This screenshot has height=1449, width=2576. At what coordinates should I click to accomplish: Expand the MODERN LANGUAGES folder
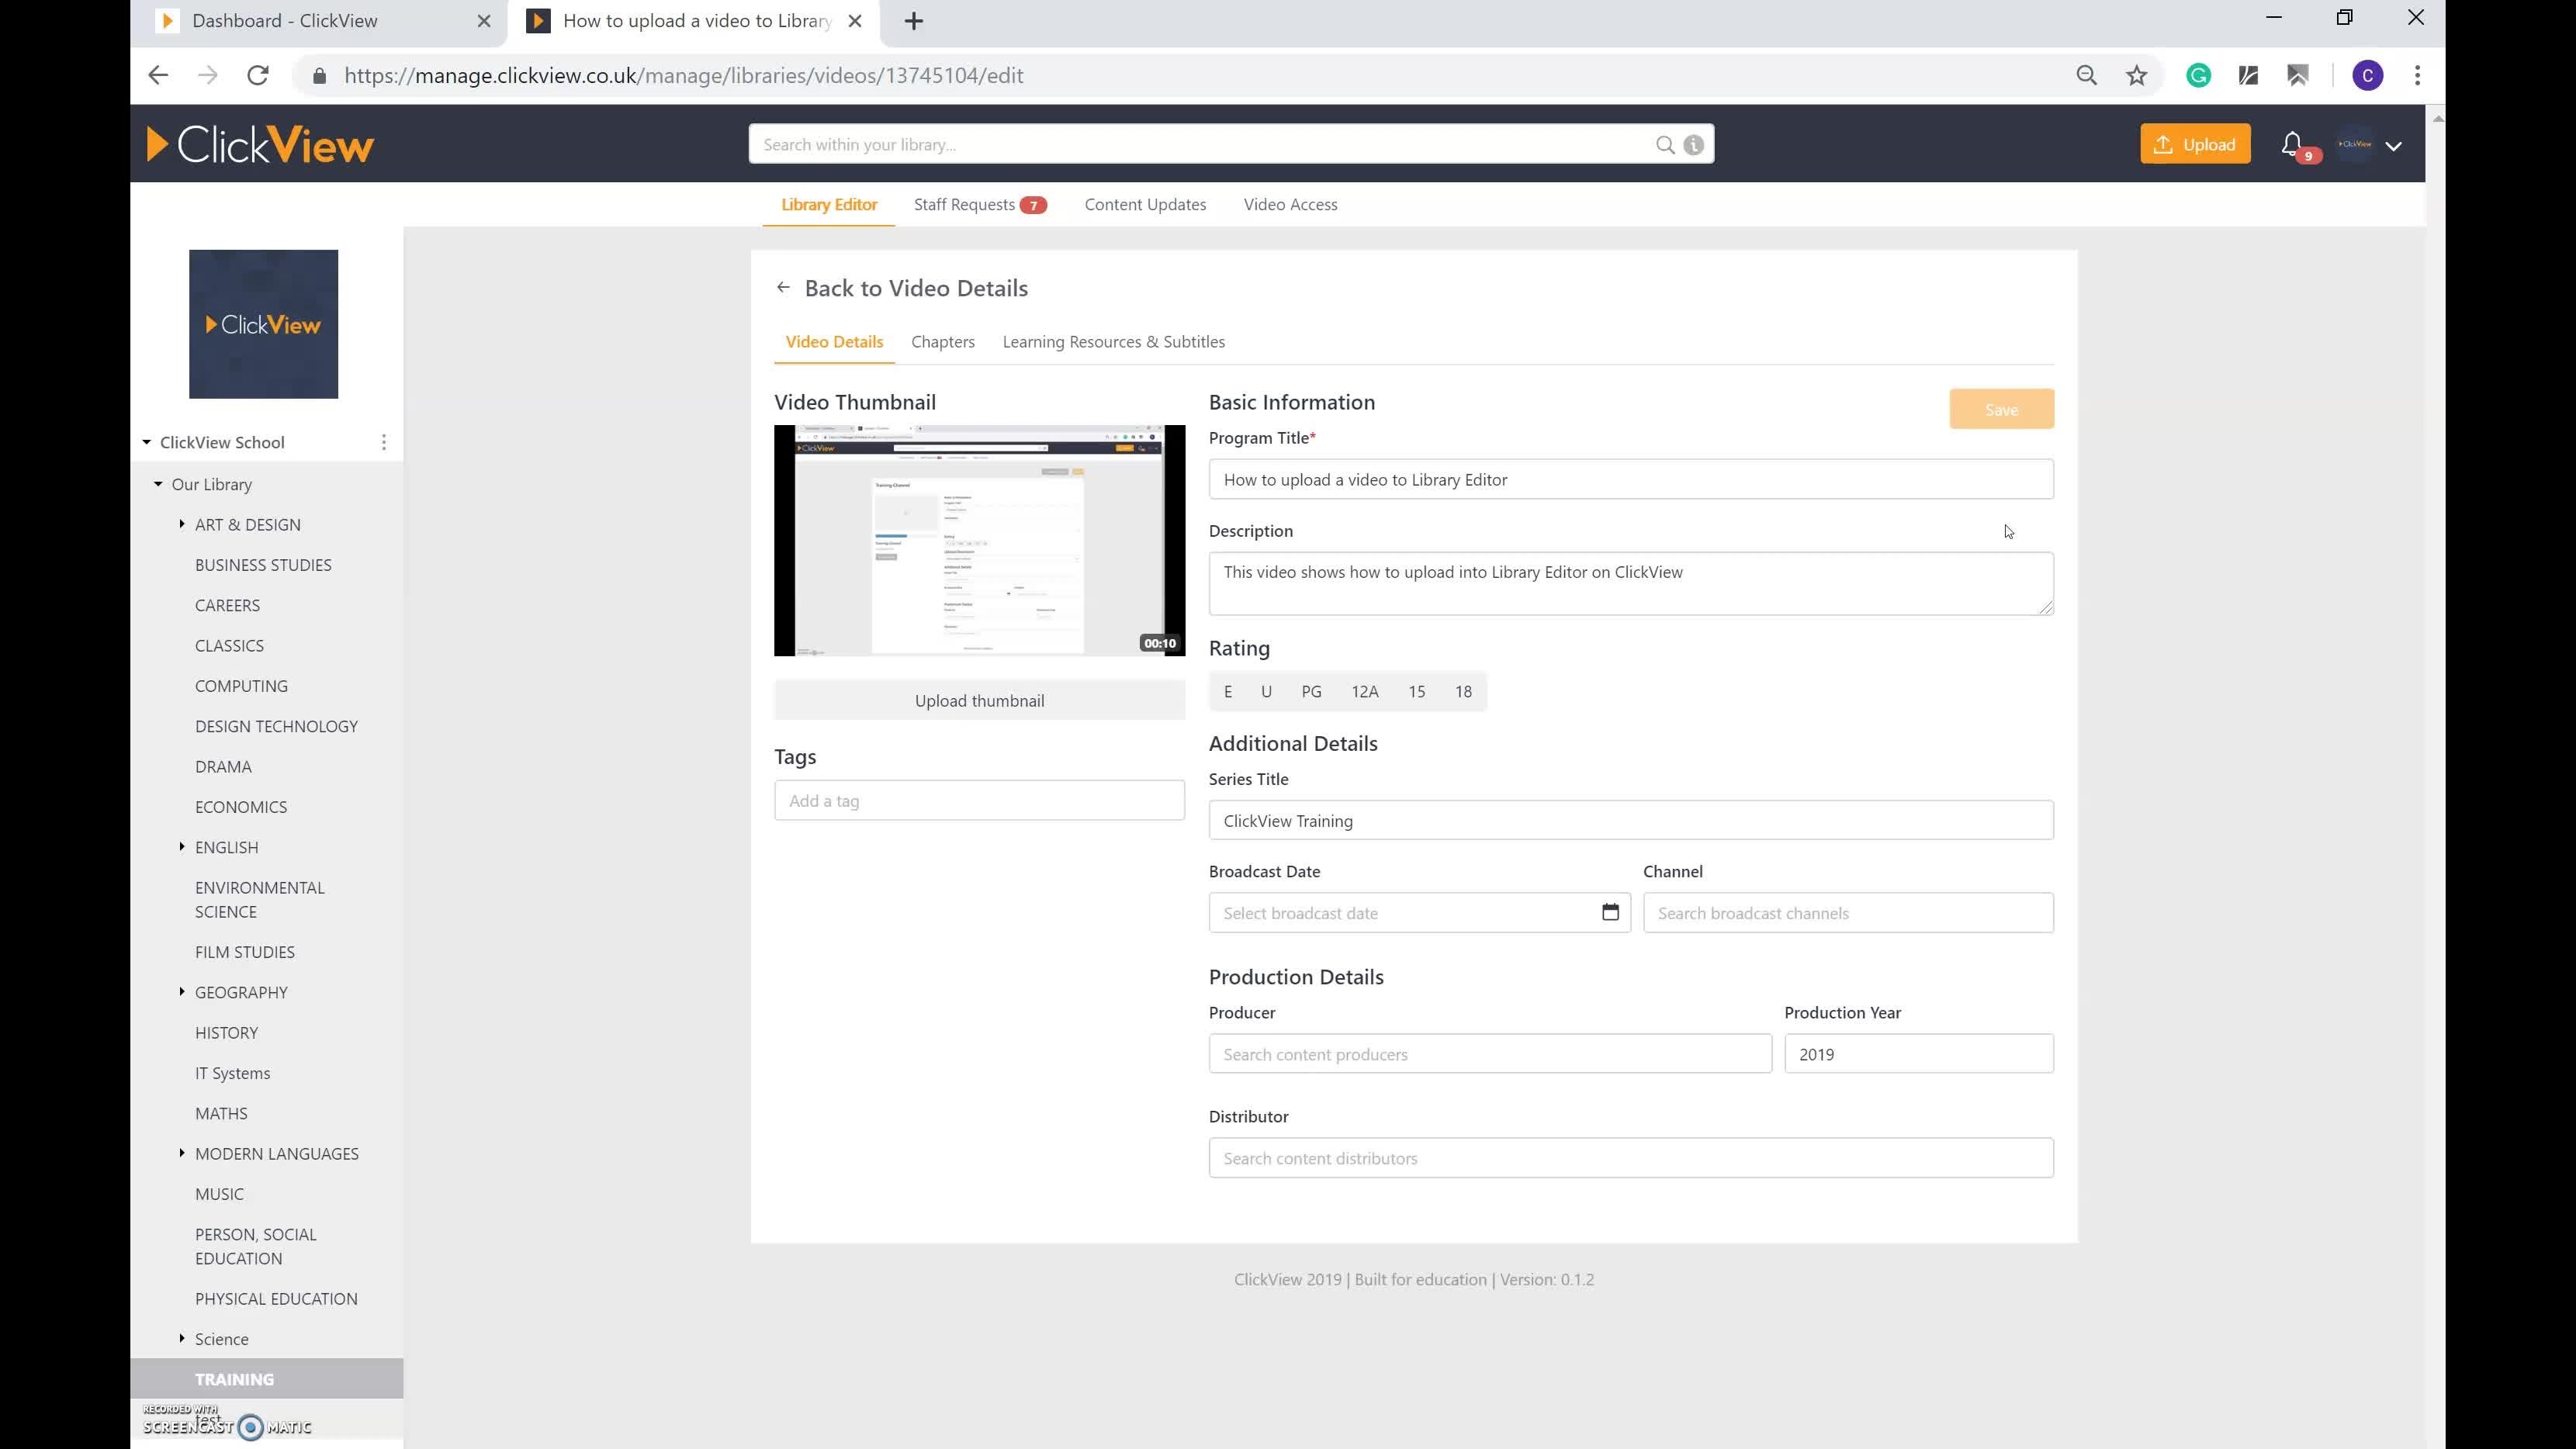click(x=182, y=1152)
